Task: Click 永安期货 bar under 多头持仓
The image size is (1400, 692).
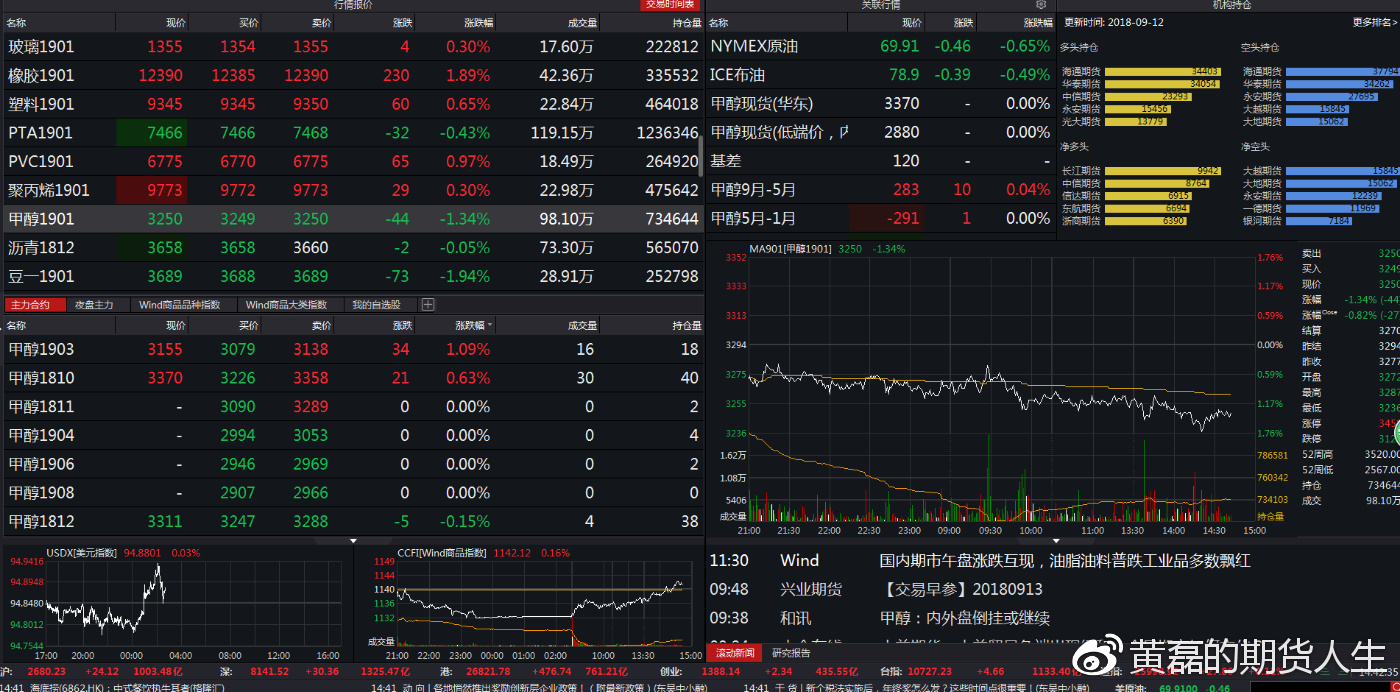Action: click(1136, 109)
